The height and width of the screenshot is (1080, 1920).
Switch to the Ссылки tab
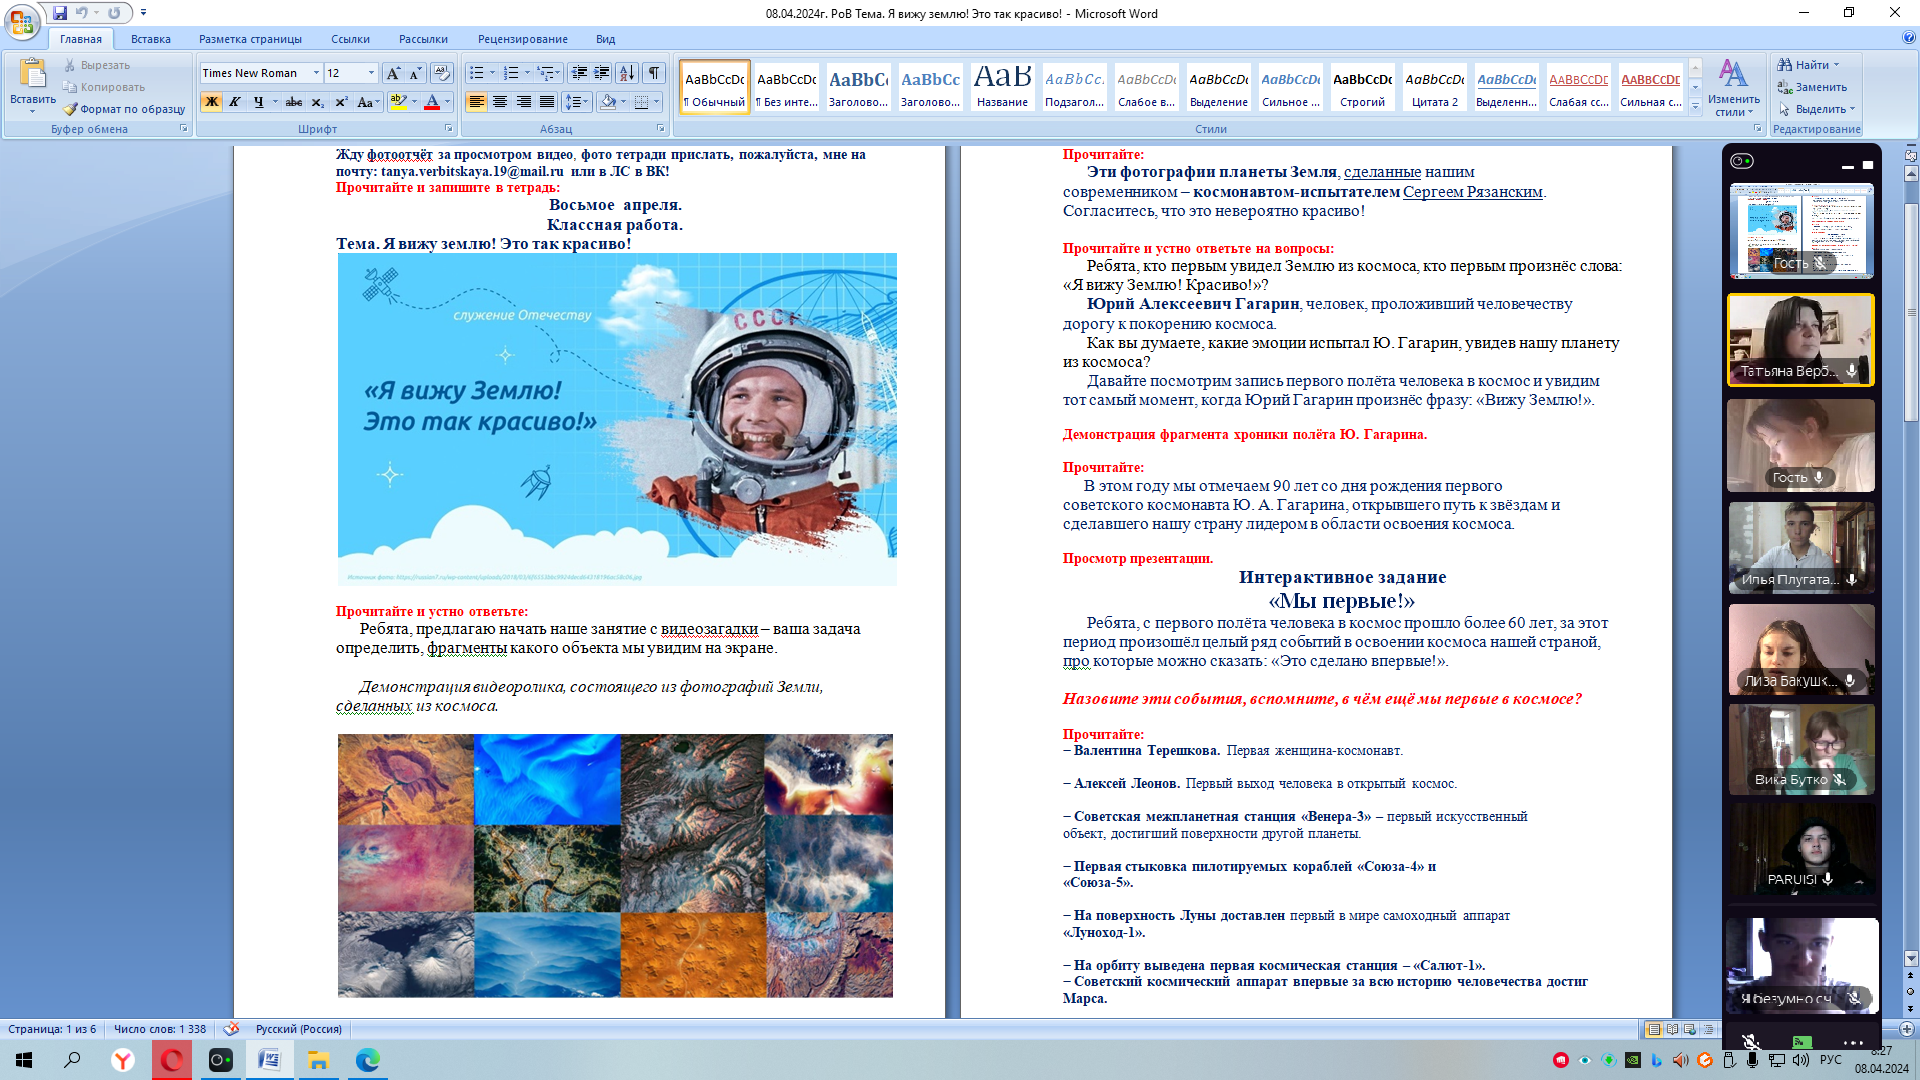[x=350, y=39]
